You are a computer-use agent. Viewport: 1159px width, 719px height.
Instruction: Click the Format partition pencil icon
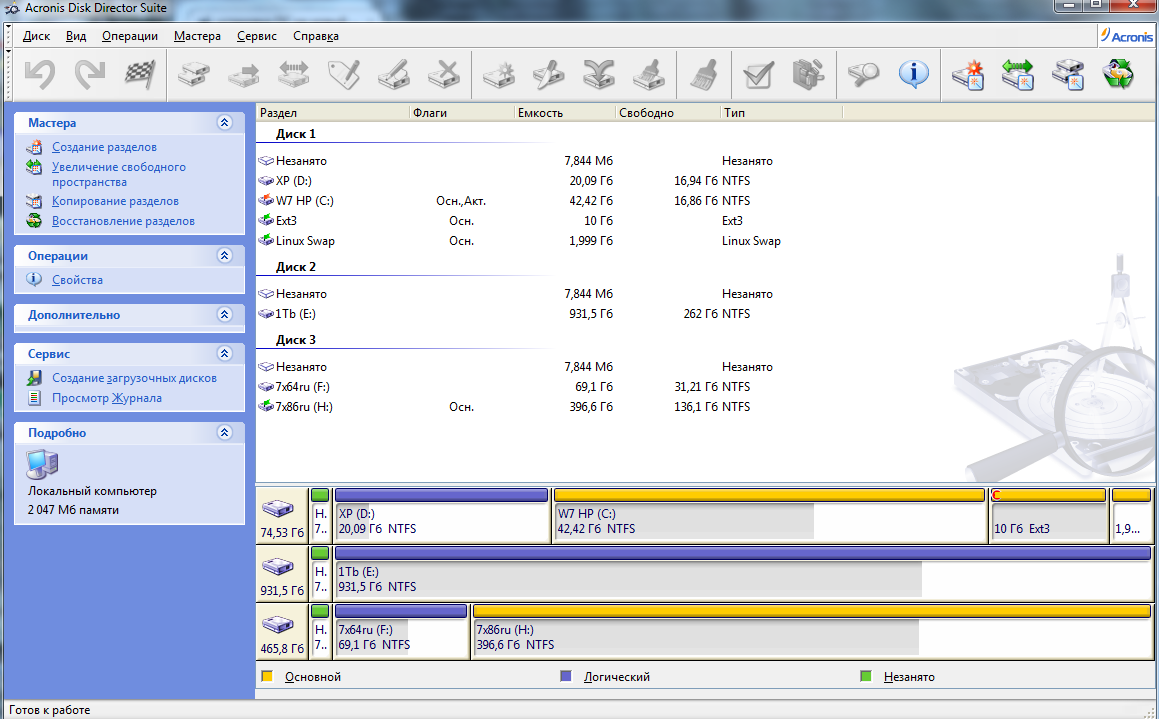click(x=394, y=74)
